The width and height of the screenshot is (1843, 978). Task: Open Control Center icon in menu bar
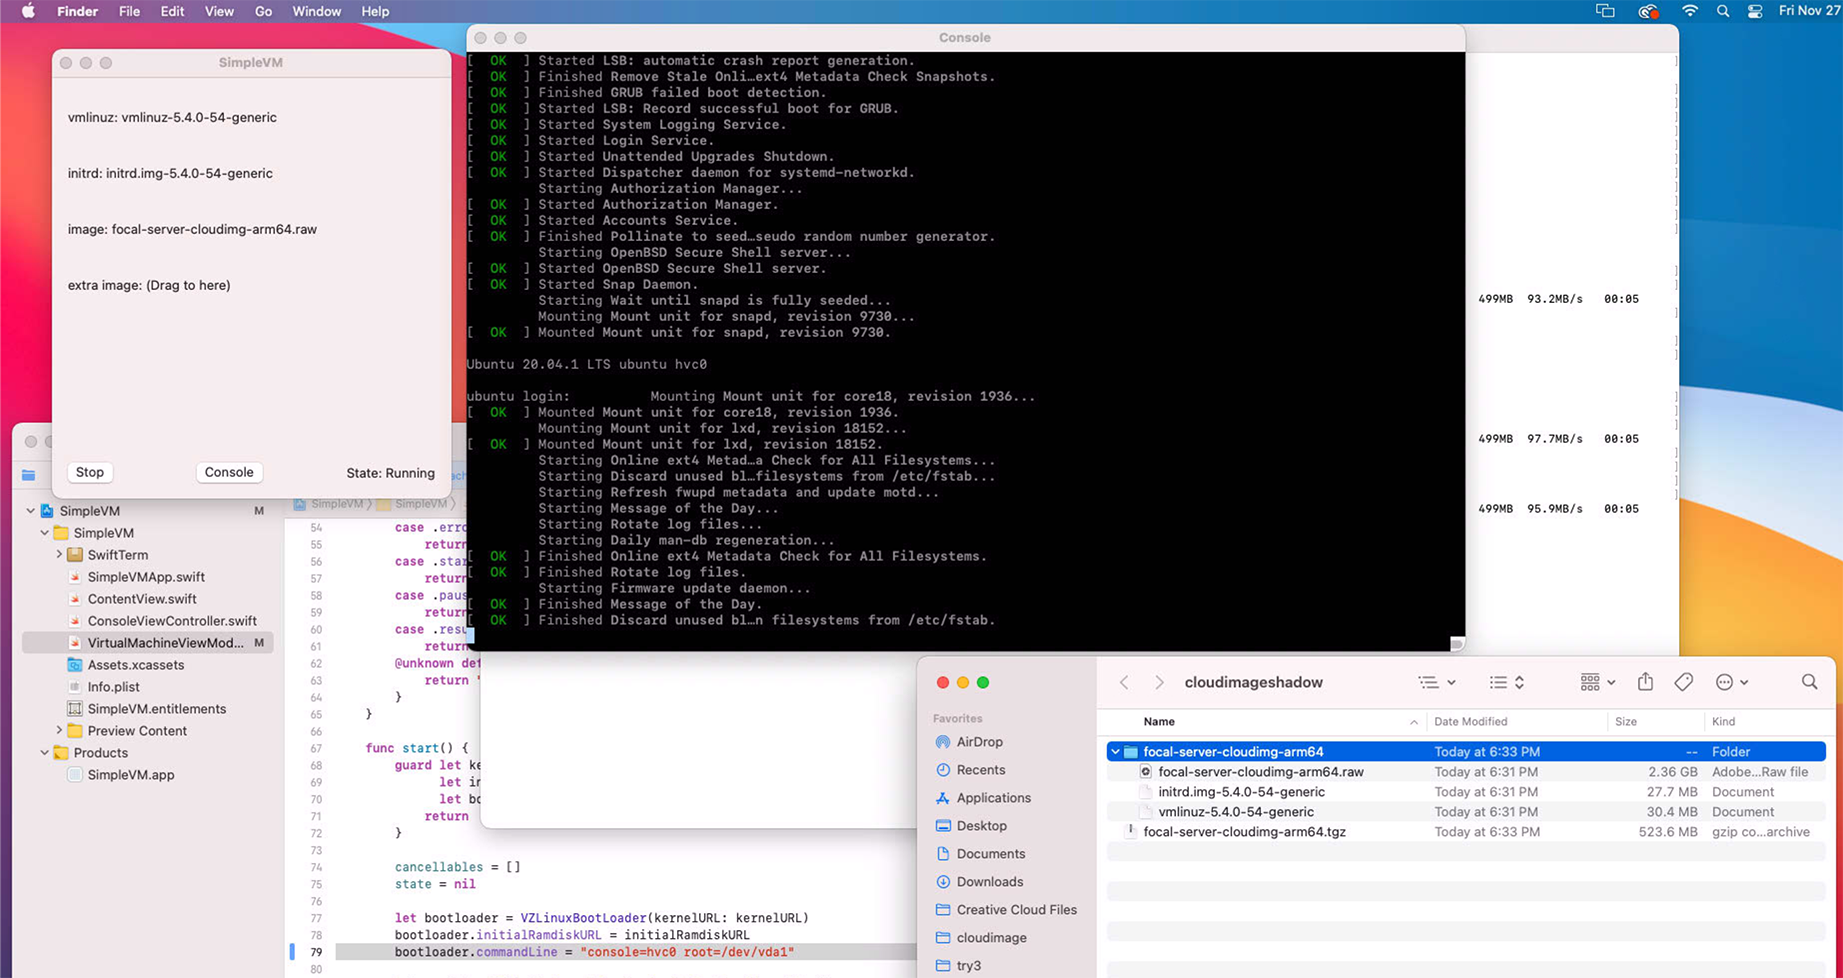1755,11
